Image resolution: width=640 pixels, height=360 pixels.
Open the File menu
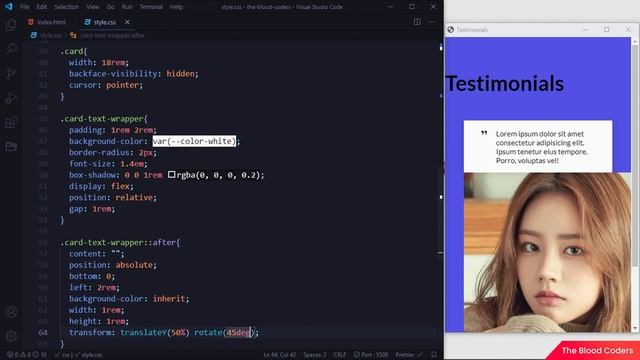point(24,7)
